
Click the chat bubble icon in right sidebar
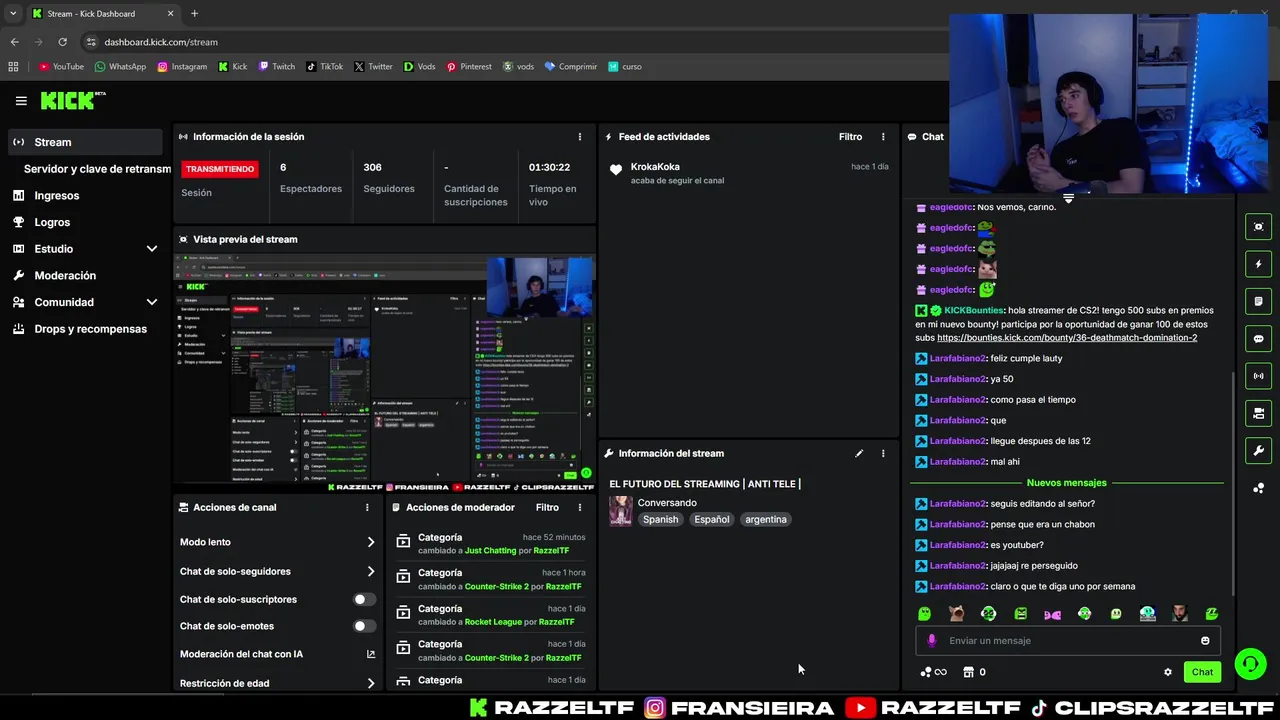1259,339
